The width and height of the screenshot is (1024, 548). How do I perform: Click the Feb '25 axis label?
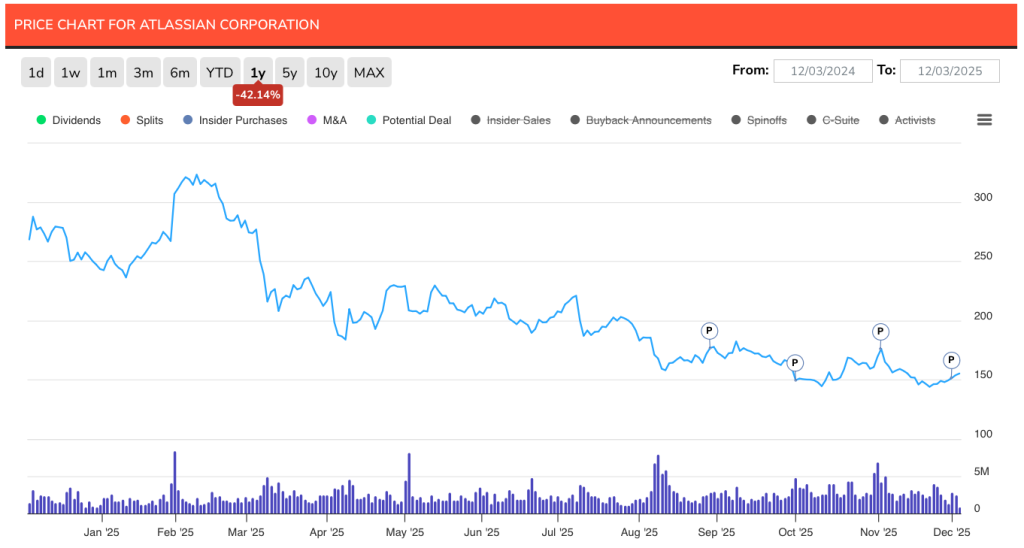click(x=175, y=532)
